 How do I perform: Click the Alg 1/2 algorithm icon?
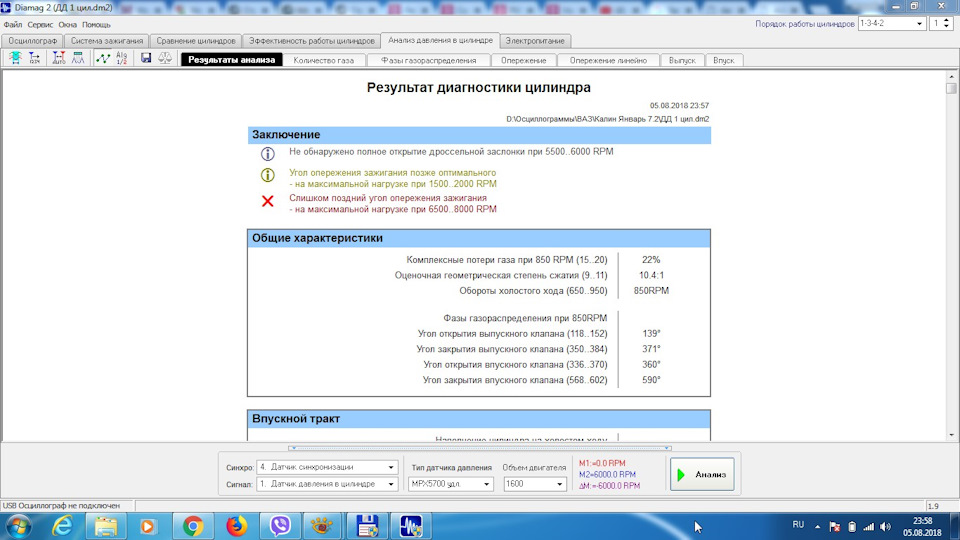(x=122, y=58)
